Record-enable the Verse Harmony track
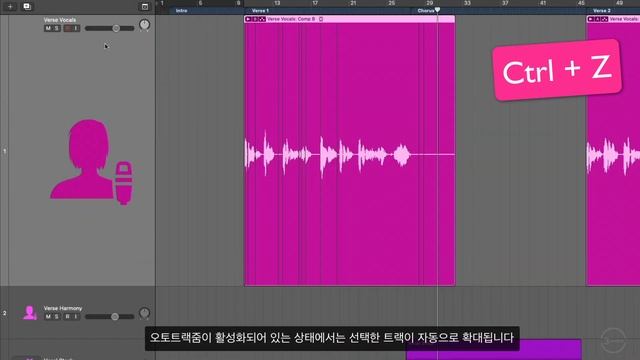The height and width of the screenshot is (360, 640). click(x=68, y=317)
